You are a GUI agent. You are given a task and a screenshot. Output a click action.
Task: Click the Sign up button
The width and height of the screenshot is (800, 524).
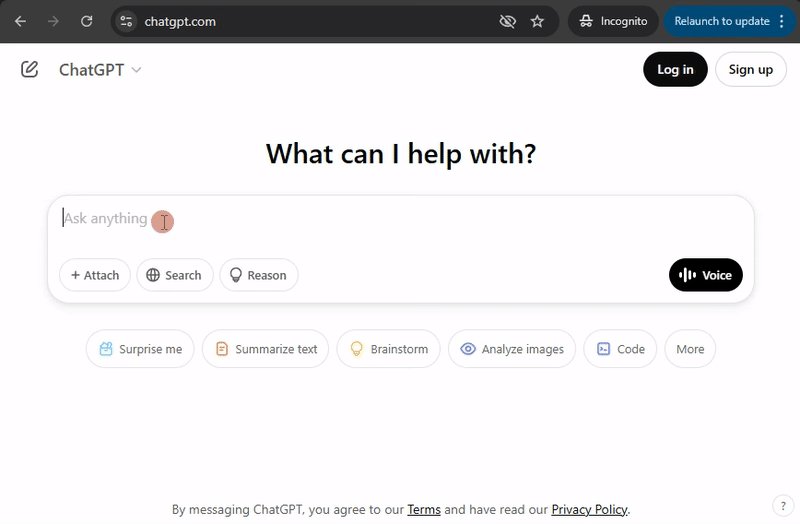(x=751, y=69)
